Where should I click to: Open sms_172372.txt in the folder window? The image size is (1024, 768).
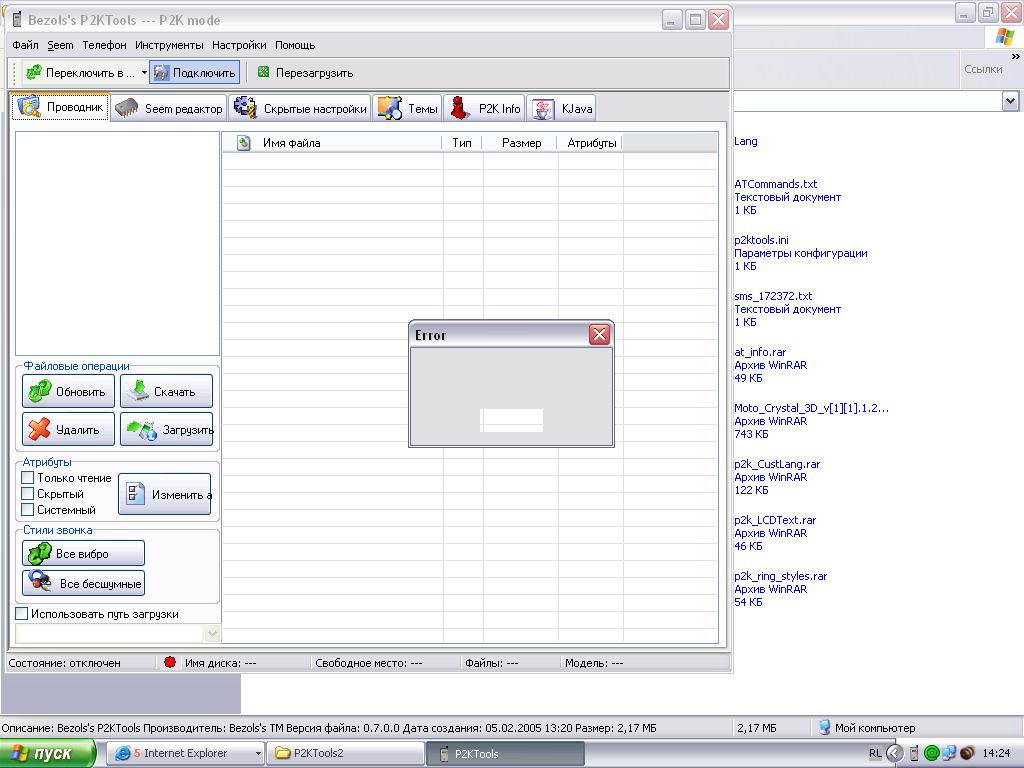click(773, 296)
